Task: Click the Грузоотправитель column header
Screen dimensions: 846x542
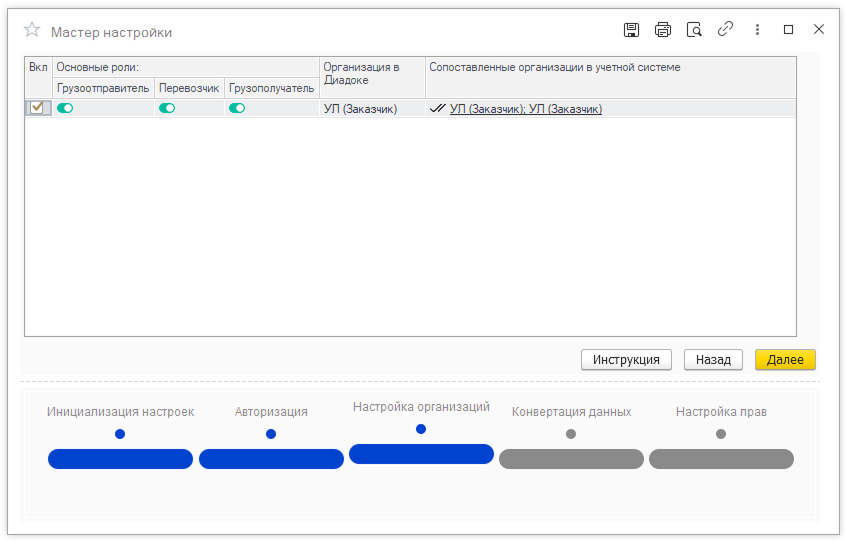Action: (103, 88)
